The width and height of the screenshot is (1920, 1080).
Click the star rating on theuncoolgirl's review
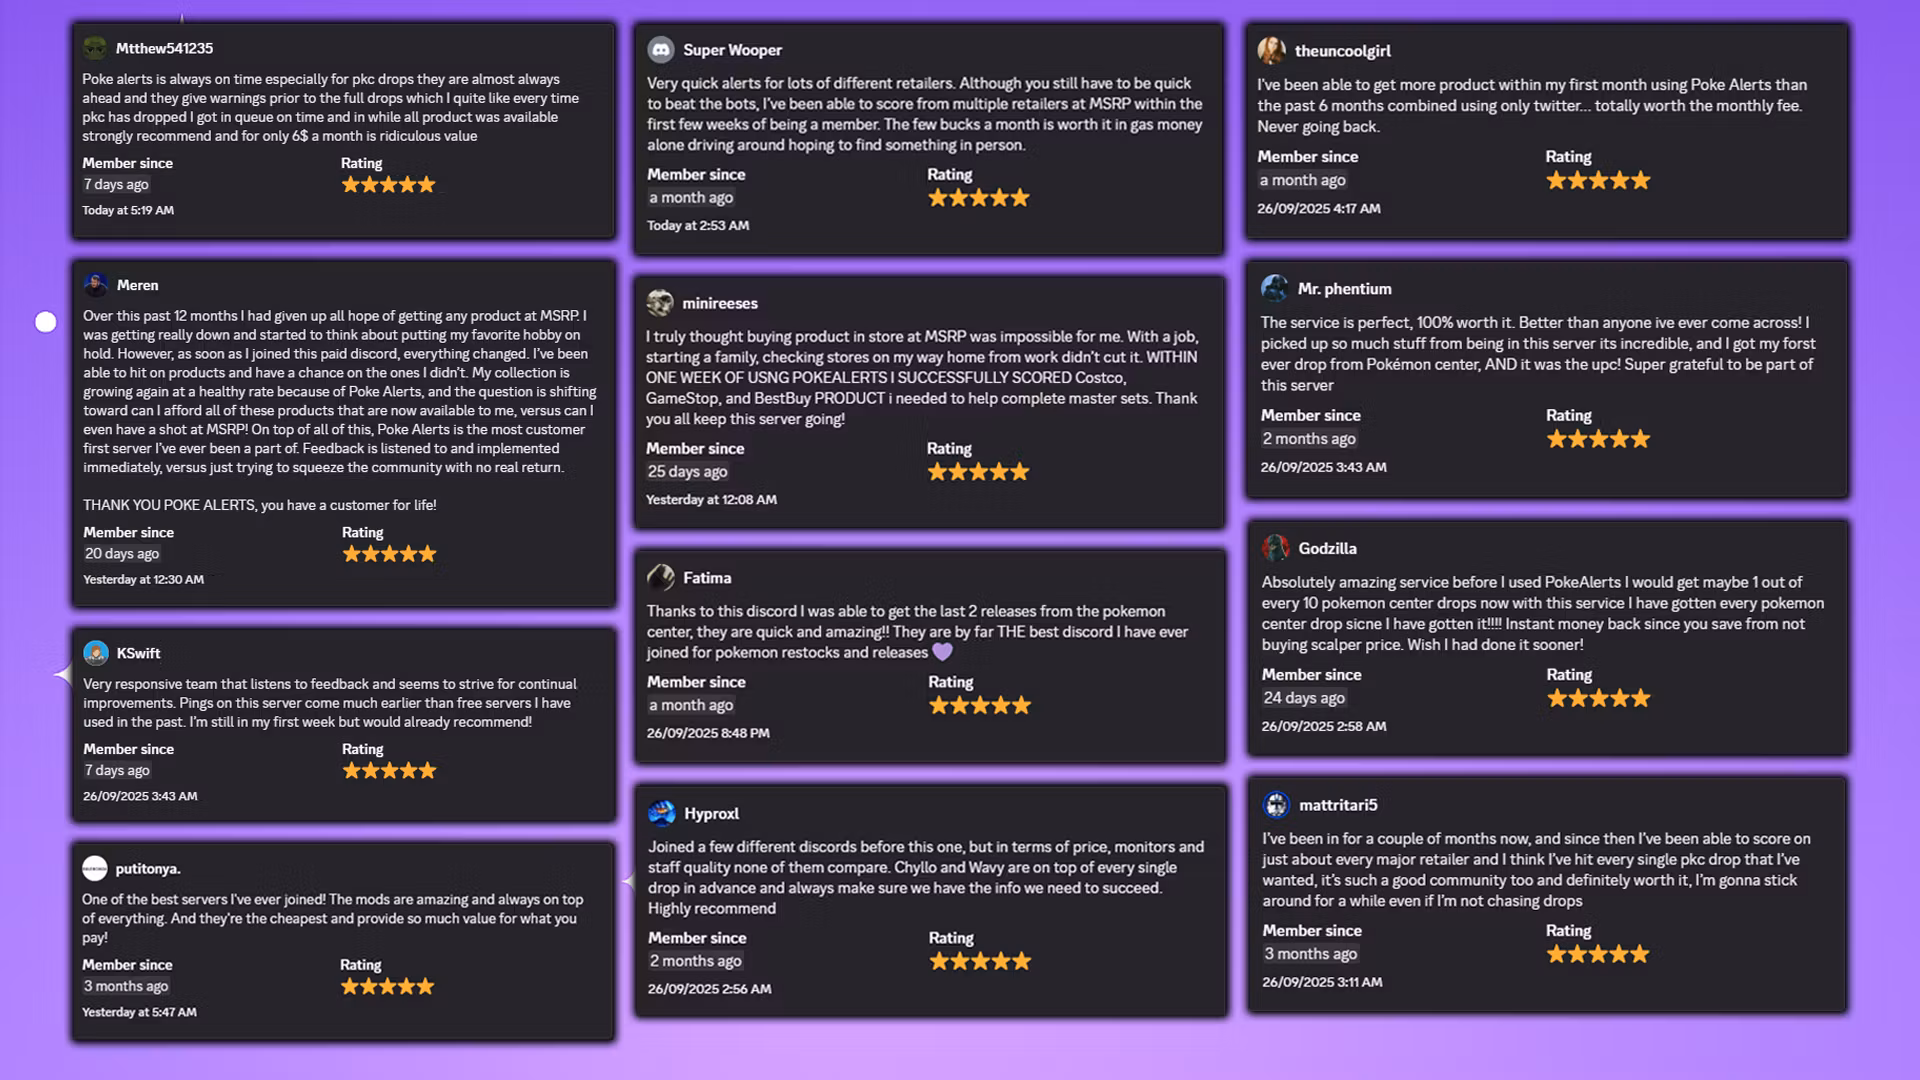[x=1597, y=181]
